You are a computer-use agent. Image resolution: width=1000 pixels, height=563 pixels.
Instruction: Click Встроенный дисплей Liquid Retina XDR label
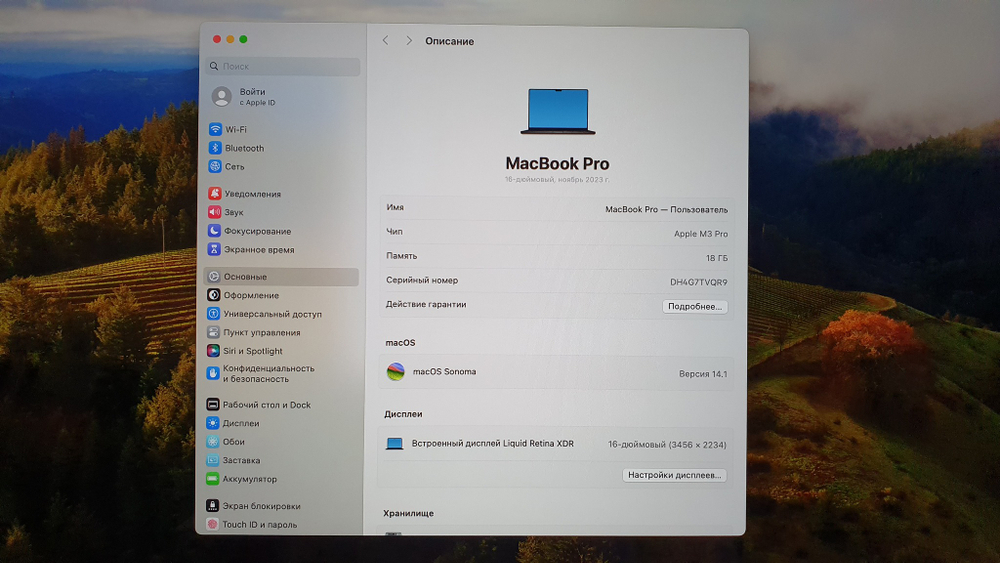click(x=493, y=443)
